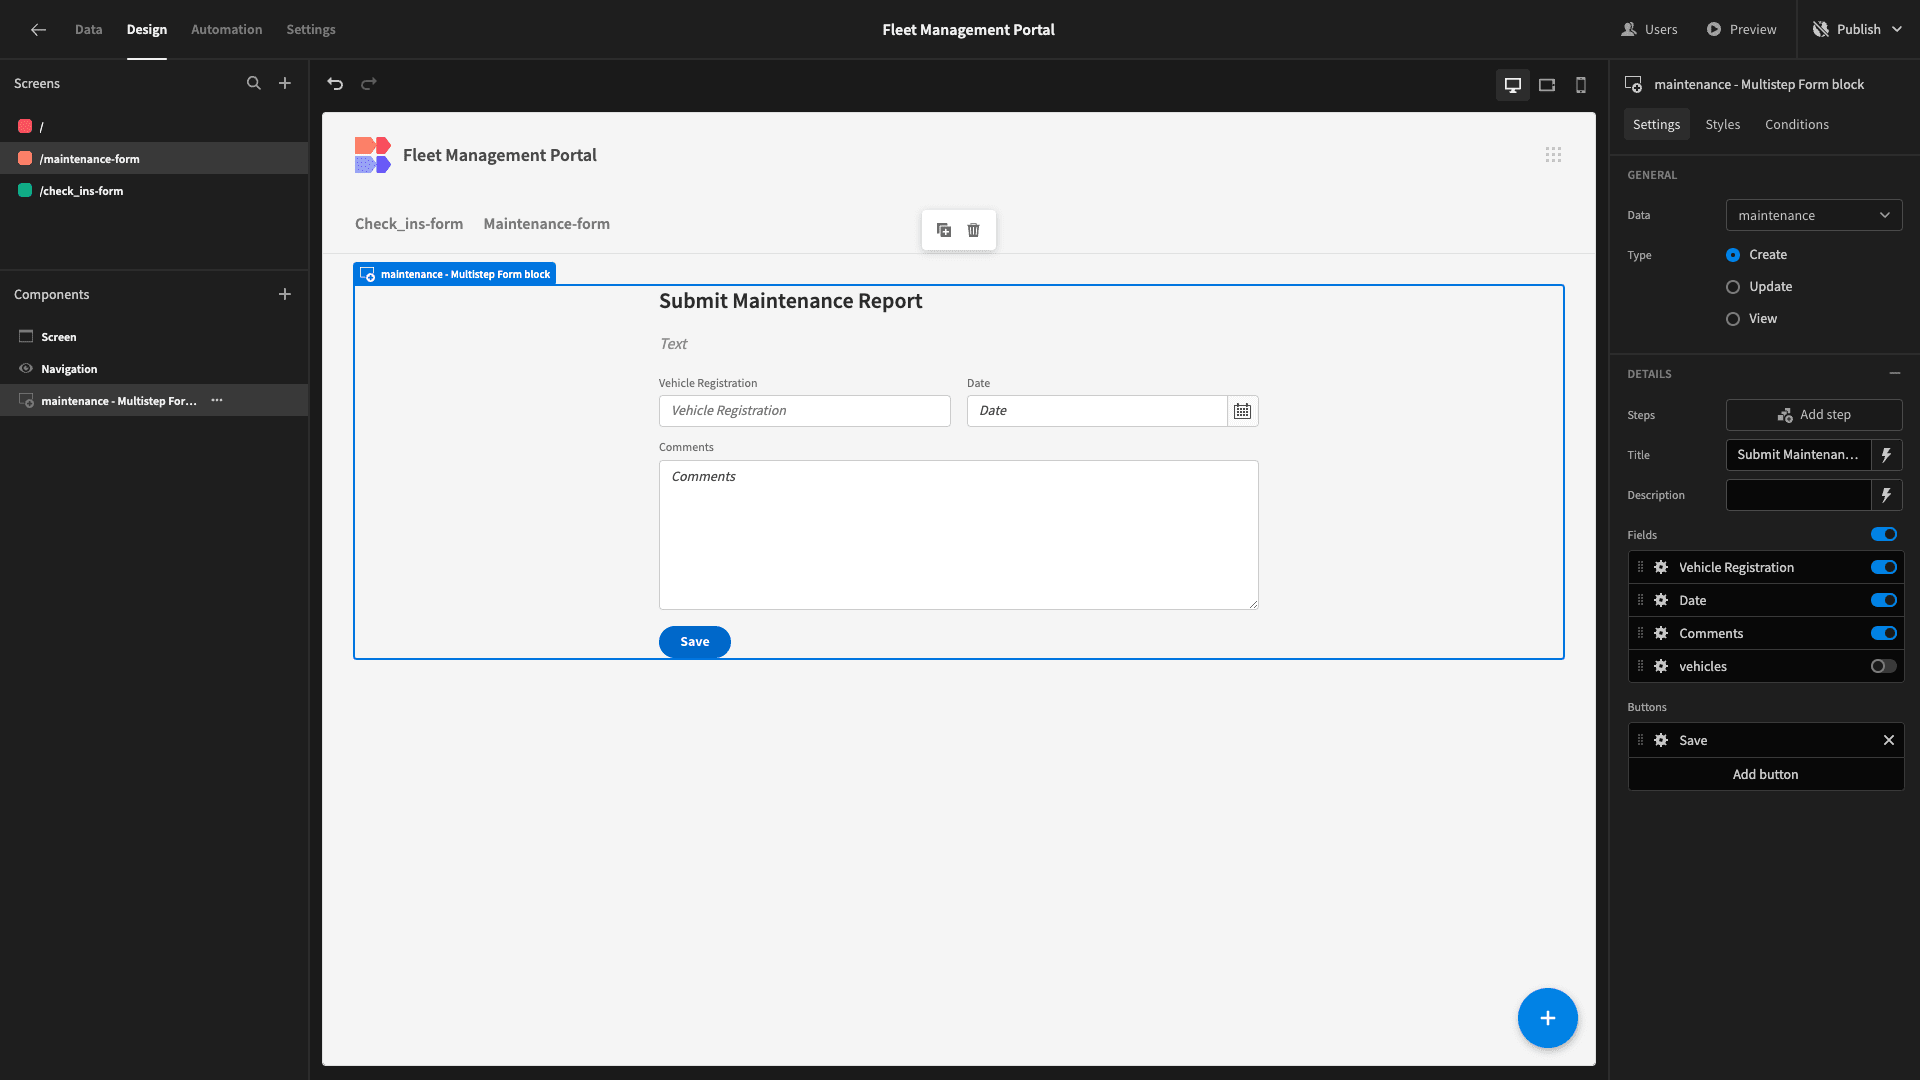Image resolution: width=1920 pixels, height=1080 pixels.
Task: Click the undo icon in toolbar
Action: [336, 84]
